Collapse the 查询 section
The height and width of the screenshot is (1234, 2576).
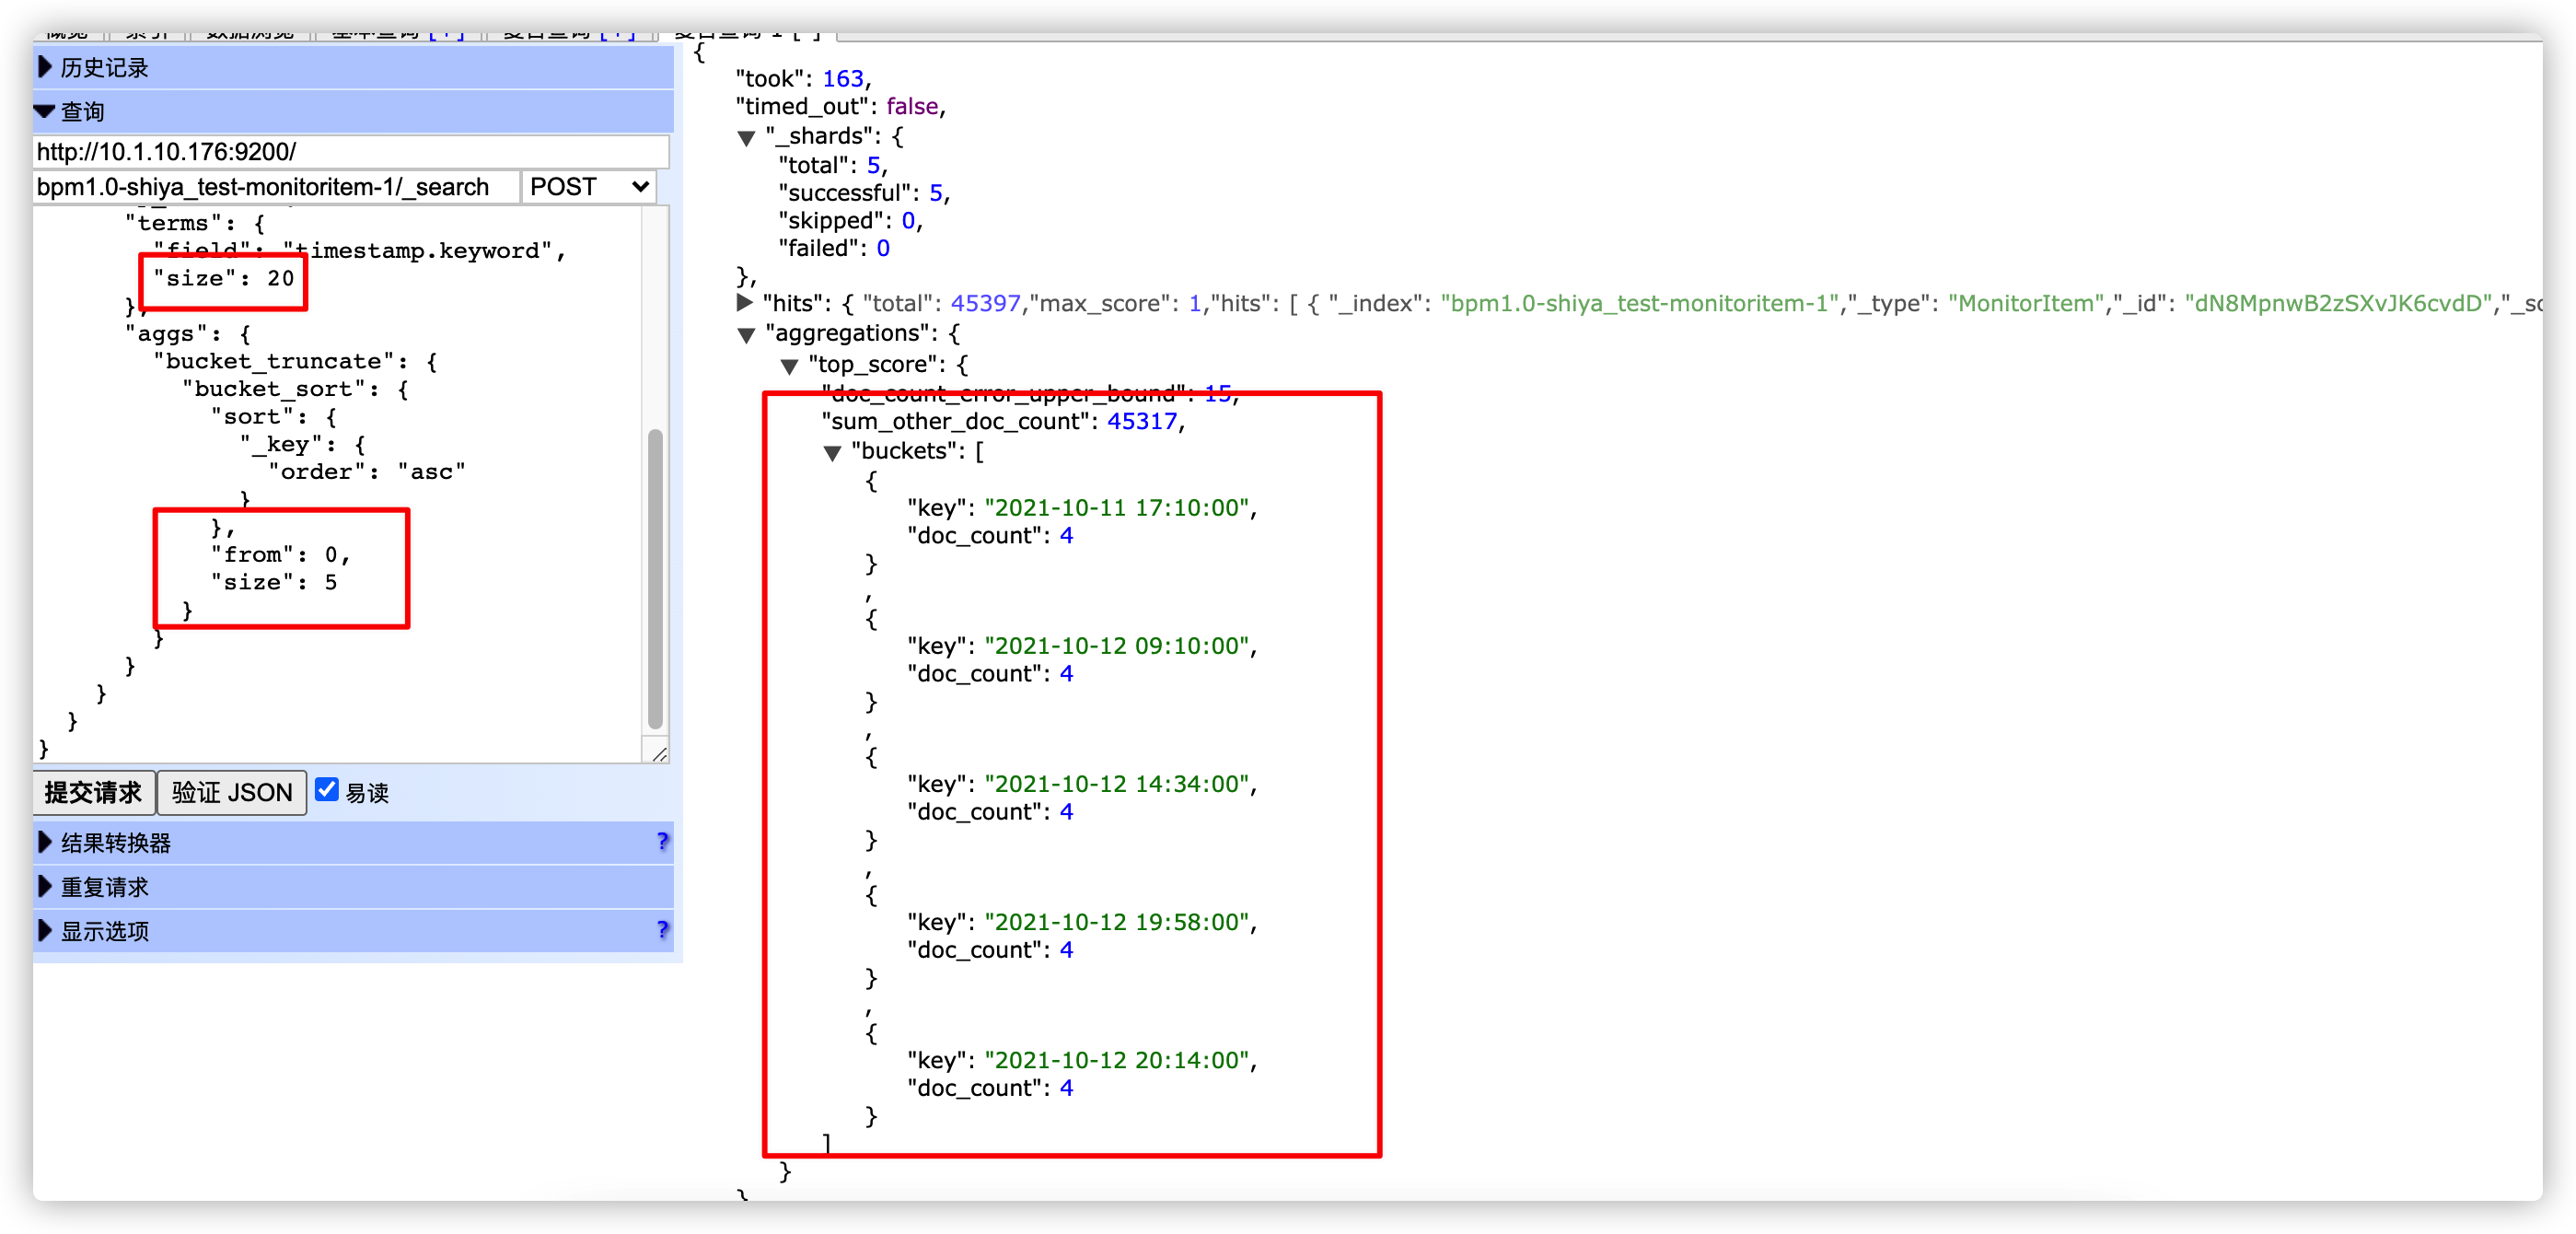click(82, 112)
